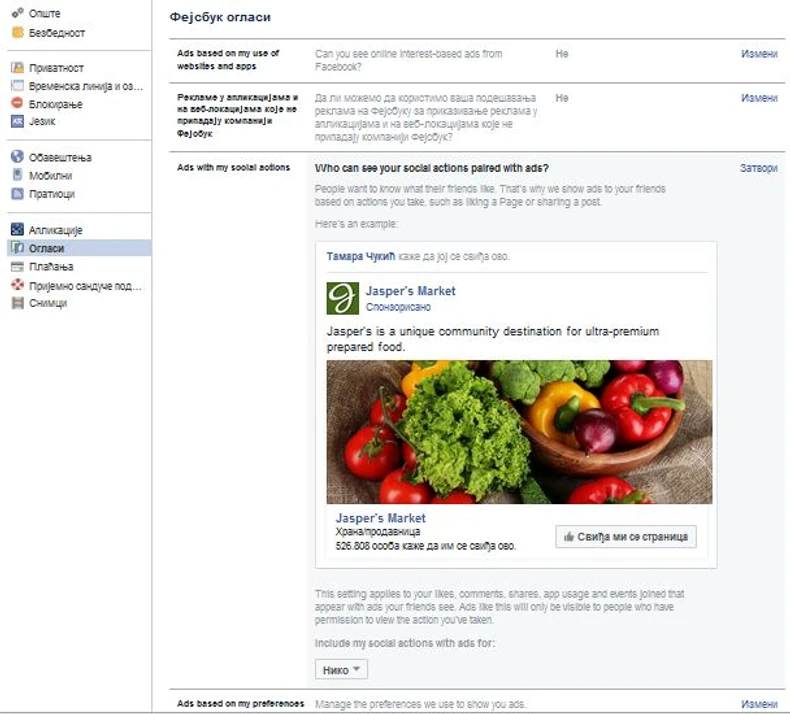Viewport: 790px width, 714px height.
Task: Collapse section with Затвори link
Action: click(x=758, y=168)
